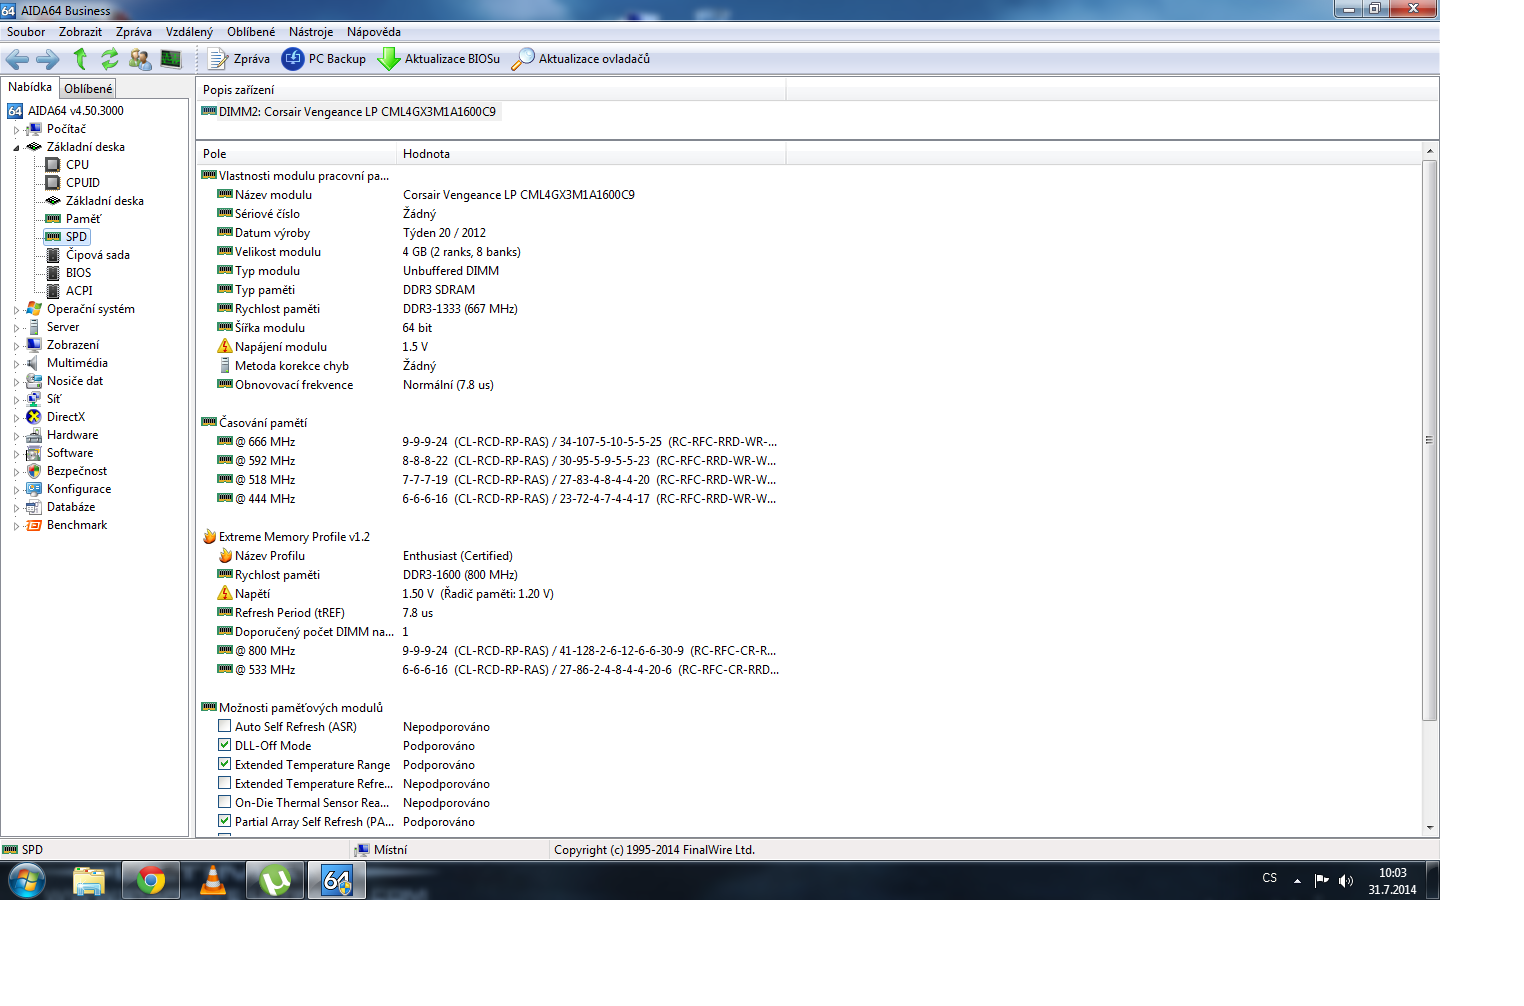Toggle the Partial Array Self Refresh checkbox
1524x1006 pixels.
click(x=225, y=822)
